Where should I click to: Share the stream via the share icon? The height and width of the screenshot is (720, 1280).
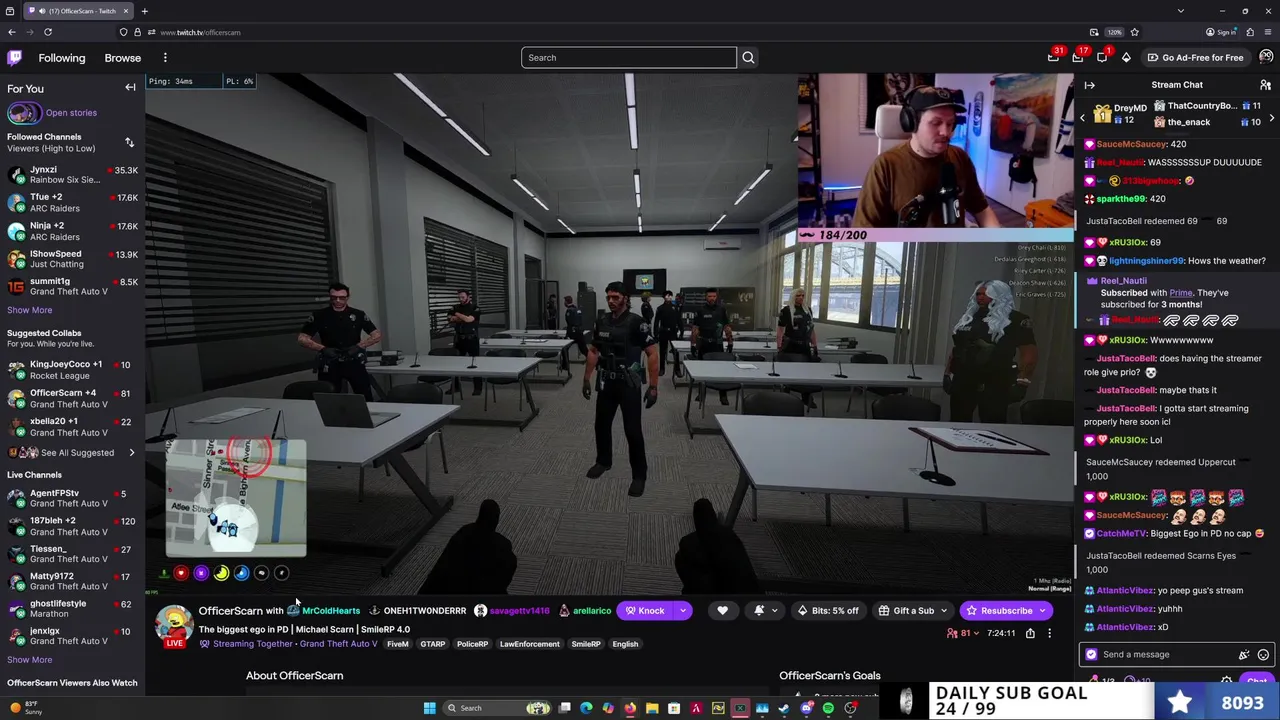tap(1030, 633)
